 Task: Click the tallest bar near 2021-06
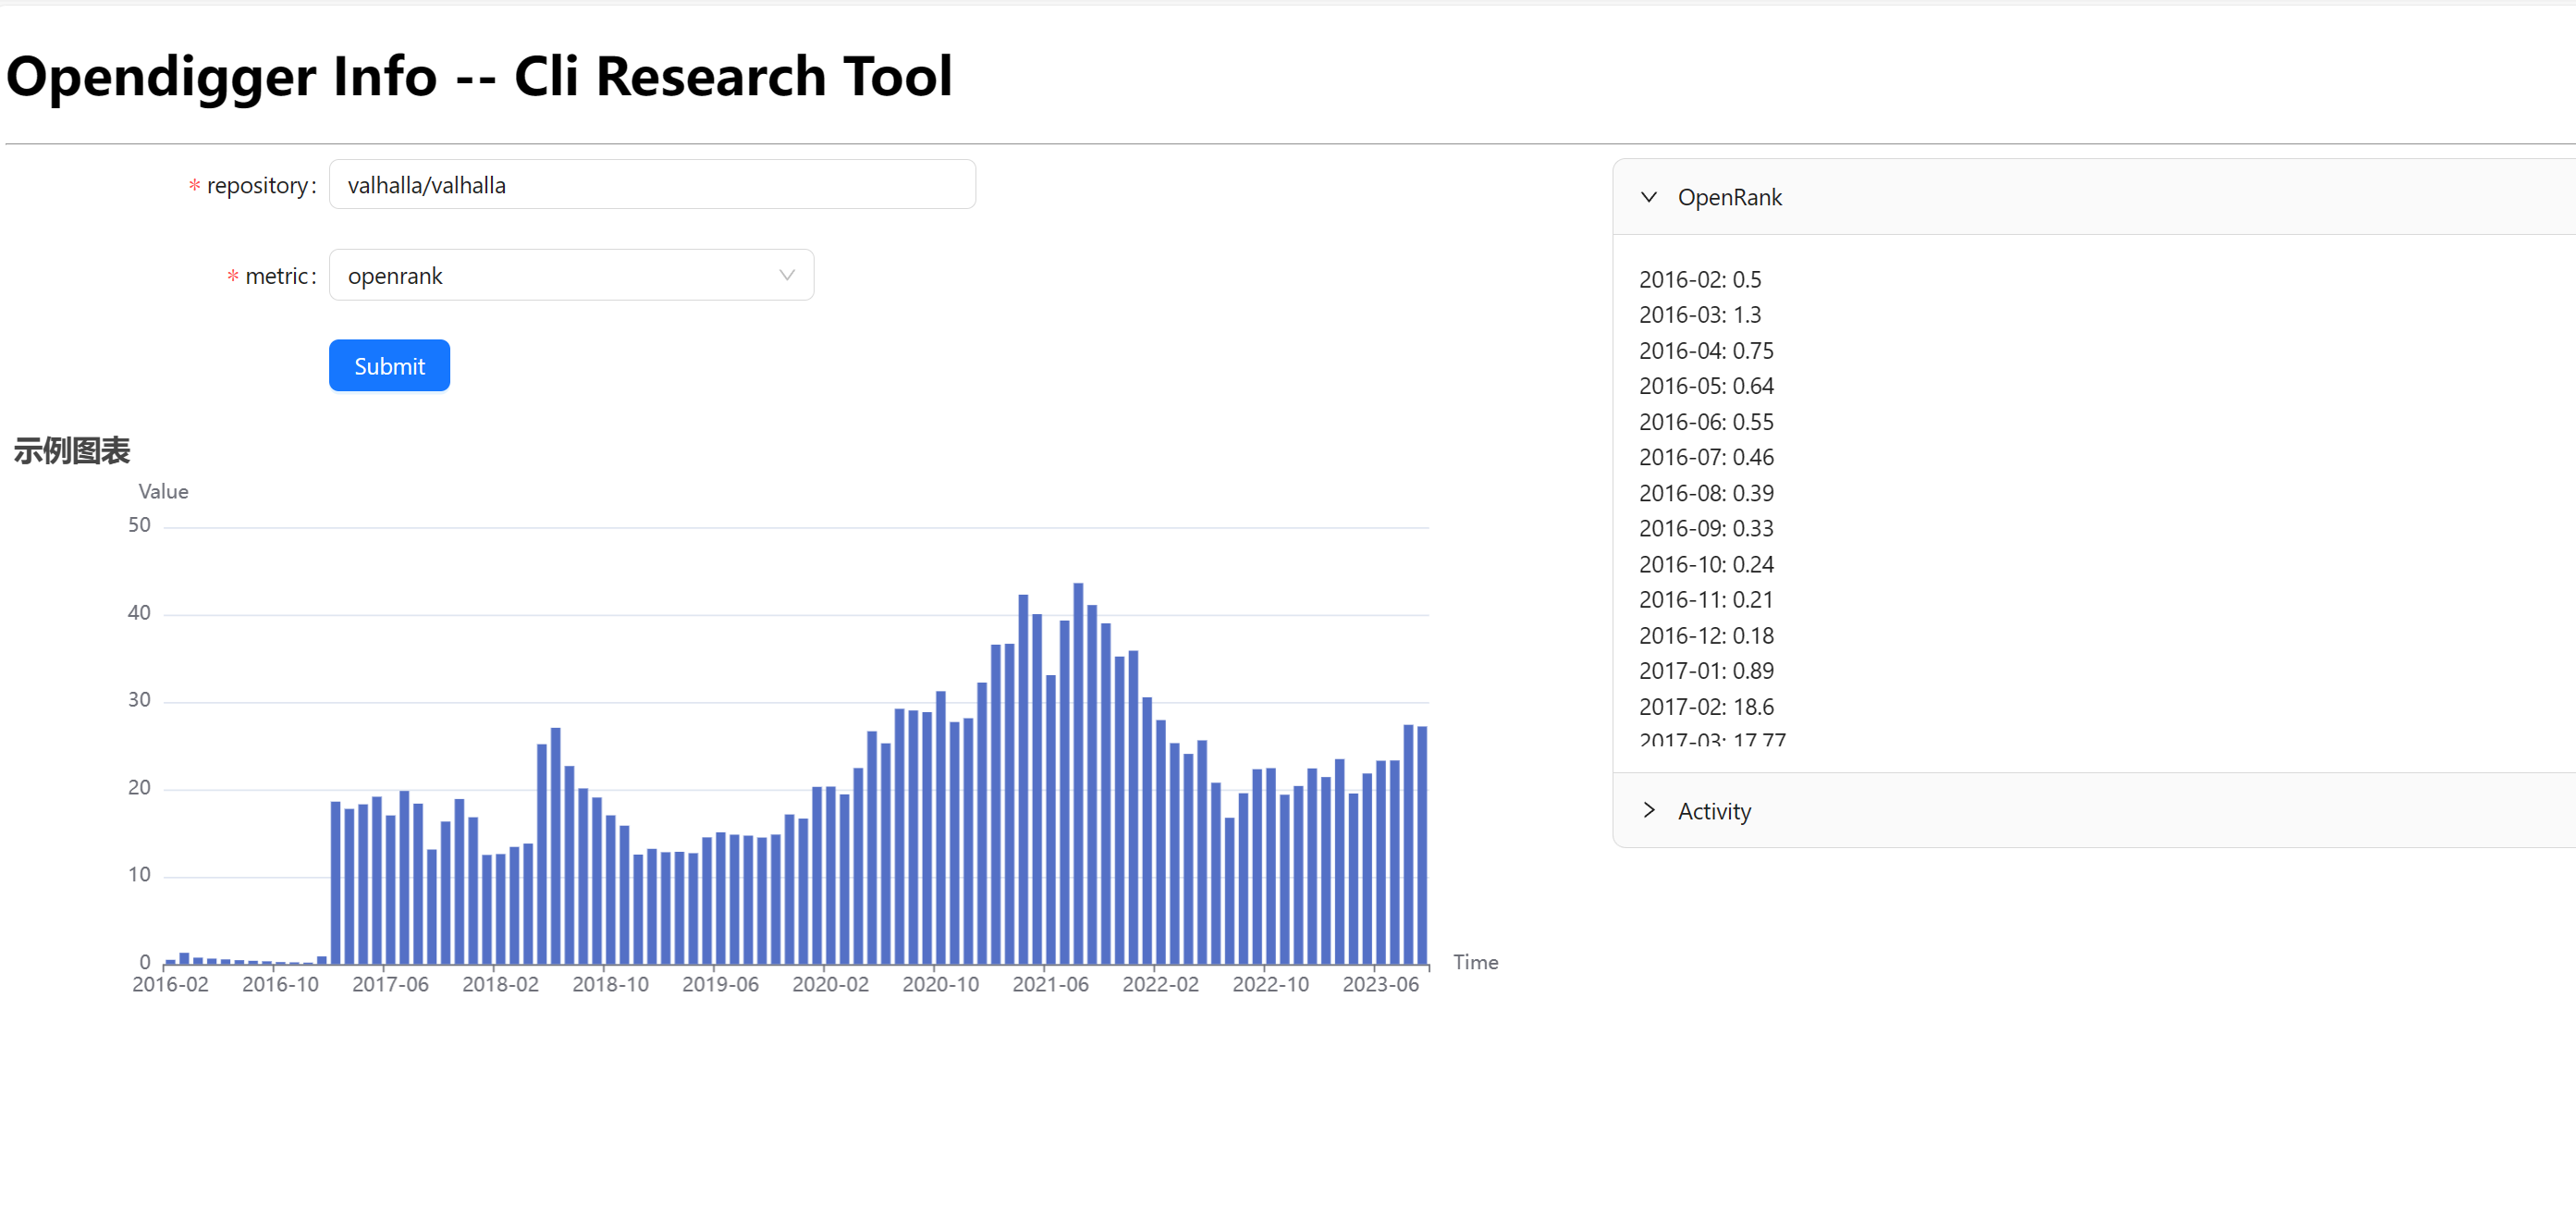[x=1078, y=770]
